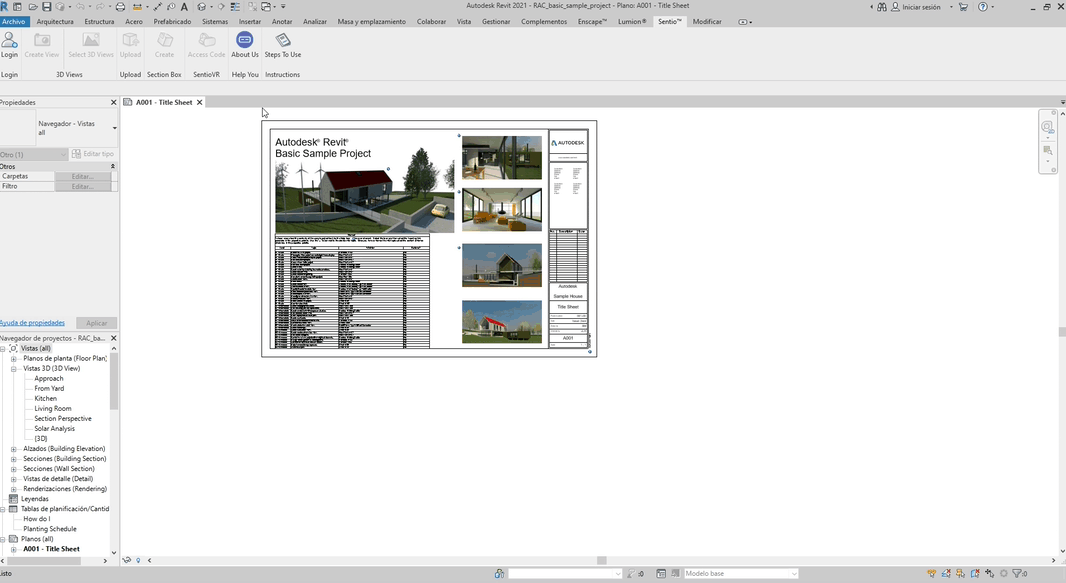Switch to the Modificar ribbon tab
Image resolution: width=1066 pixels, height=583 pixels.
[707, 22]
